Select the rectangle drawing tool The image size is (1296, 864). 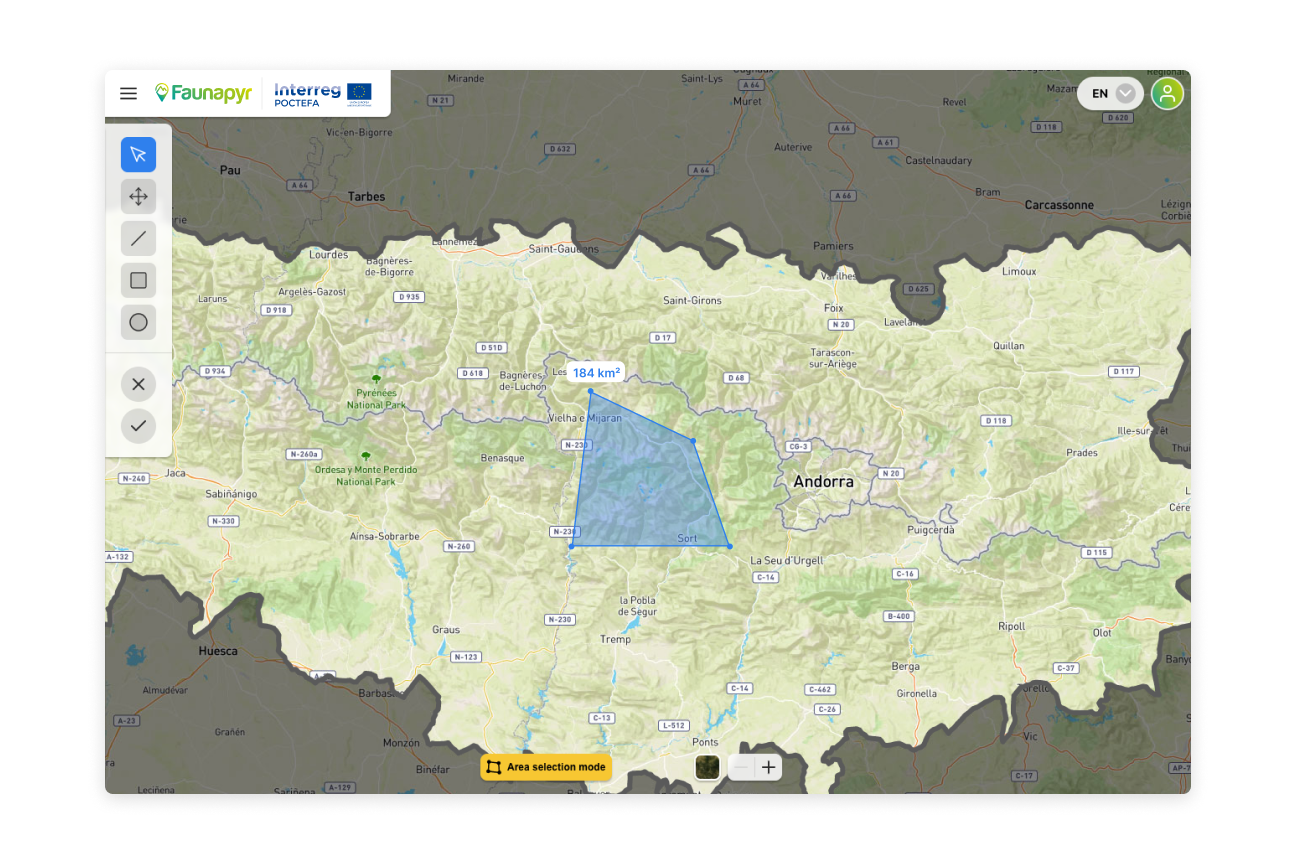[x=138, y=280]
